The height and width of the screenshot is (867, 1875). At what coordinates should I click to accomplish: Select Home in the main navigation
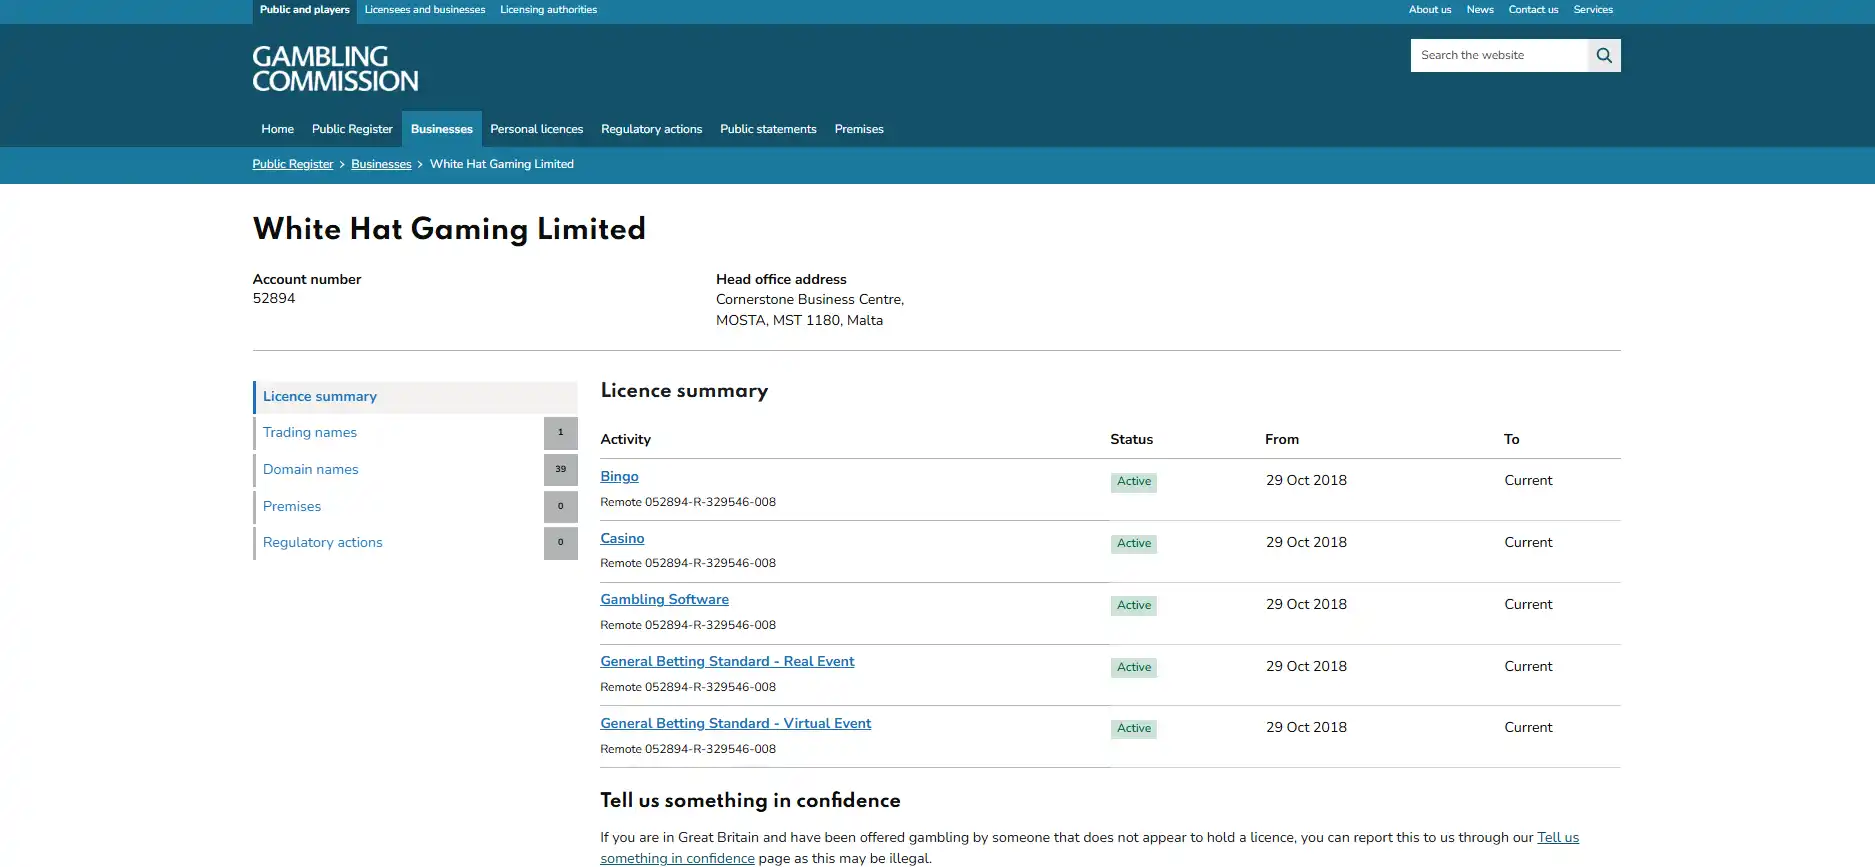point(277,129)
